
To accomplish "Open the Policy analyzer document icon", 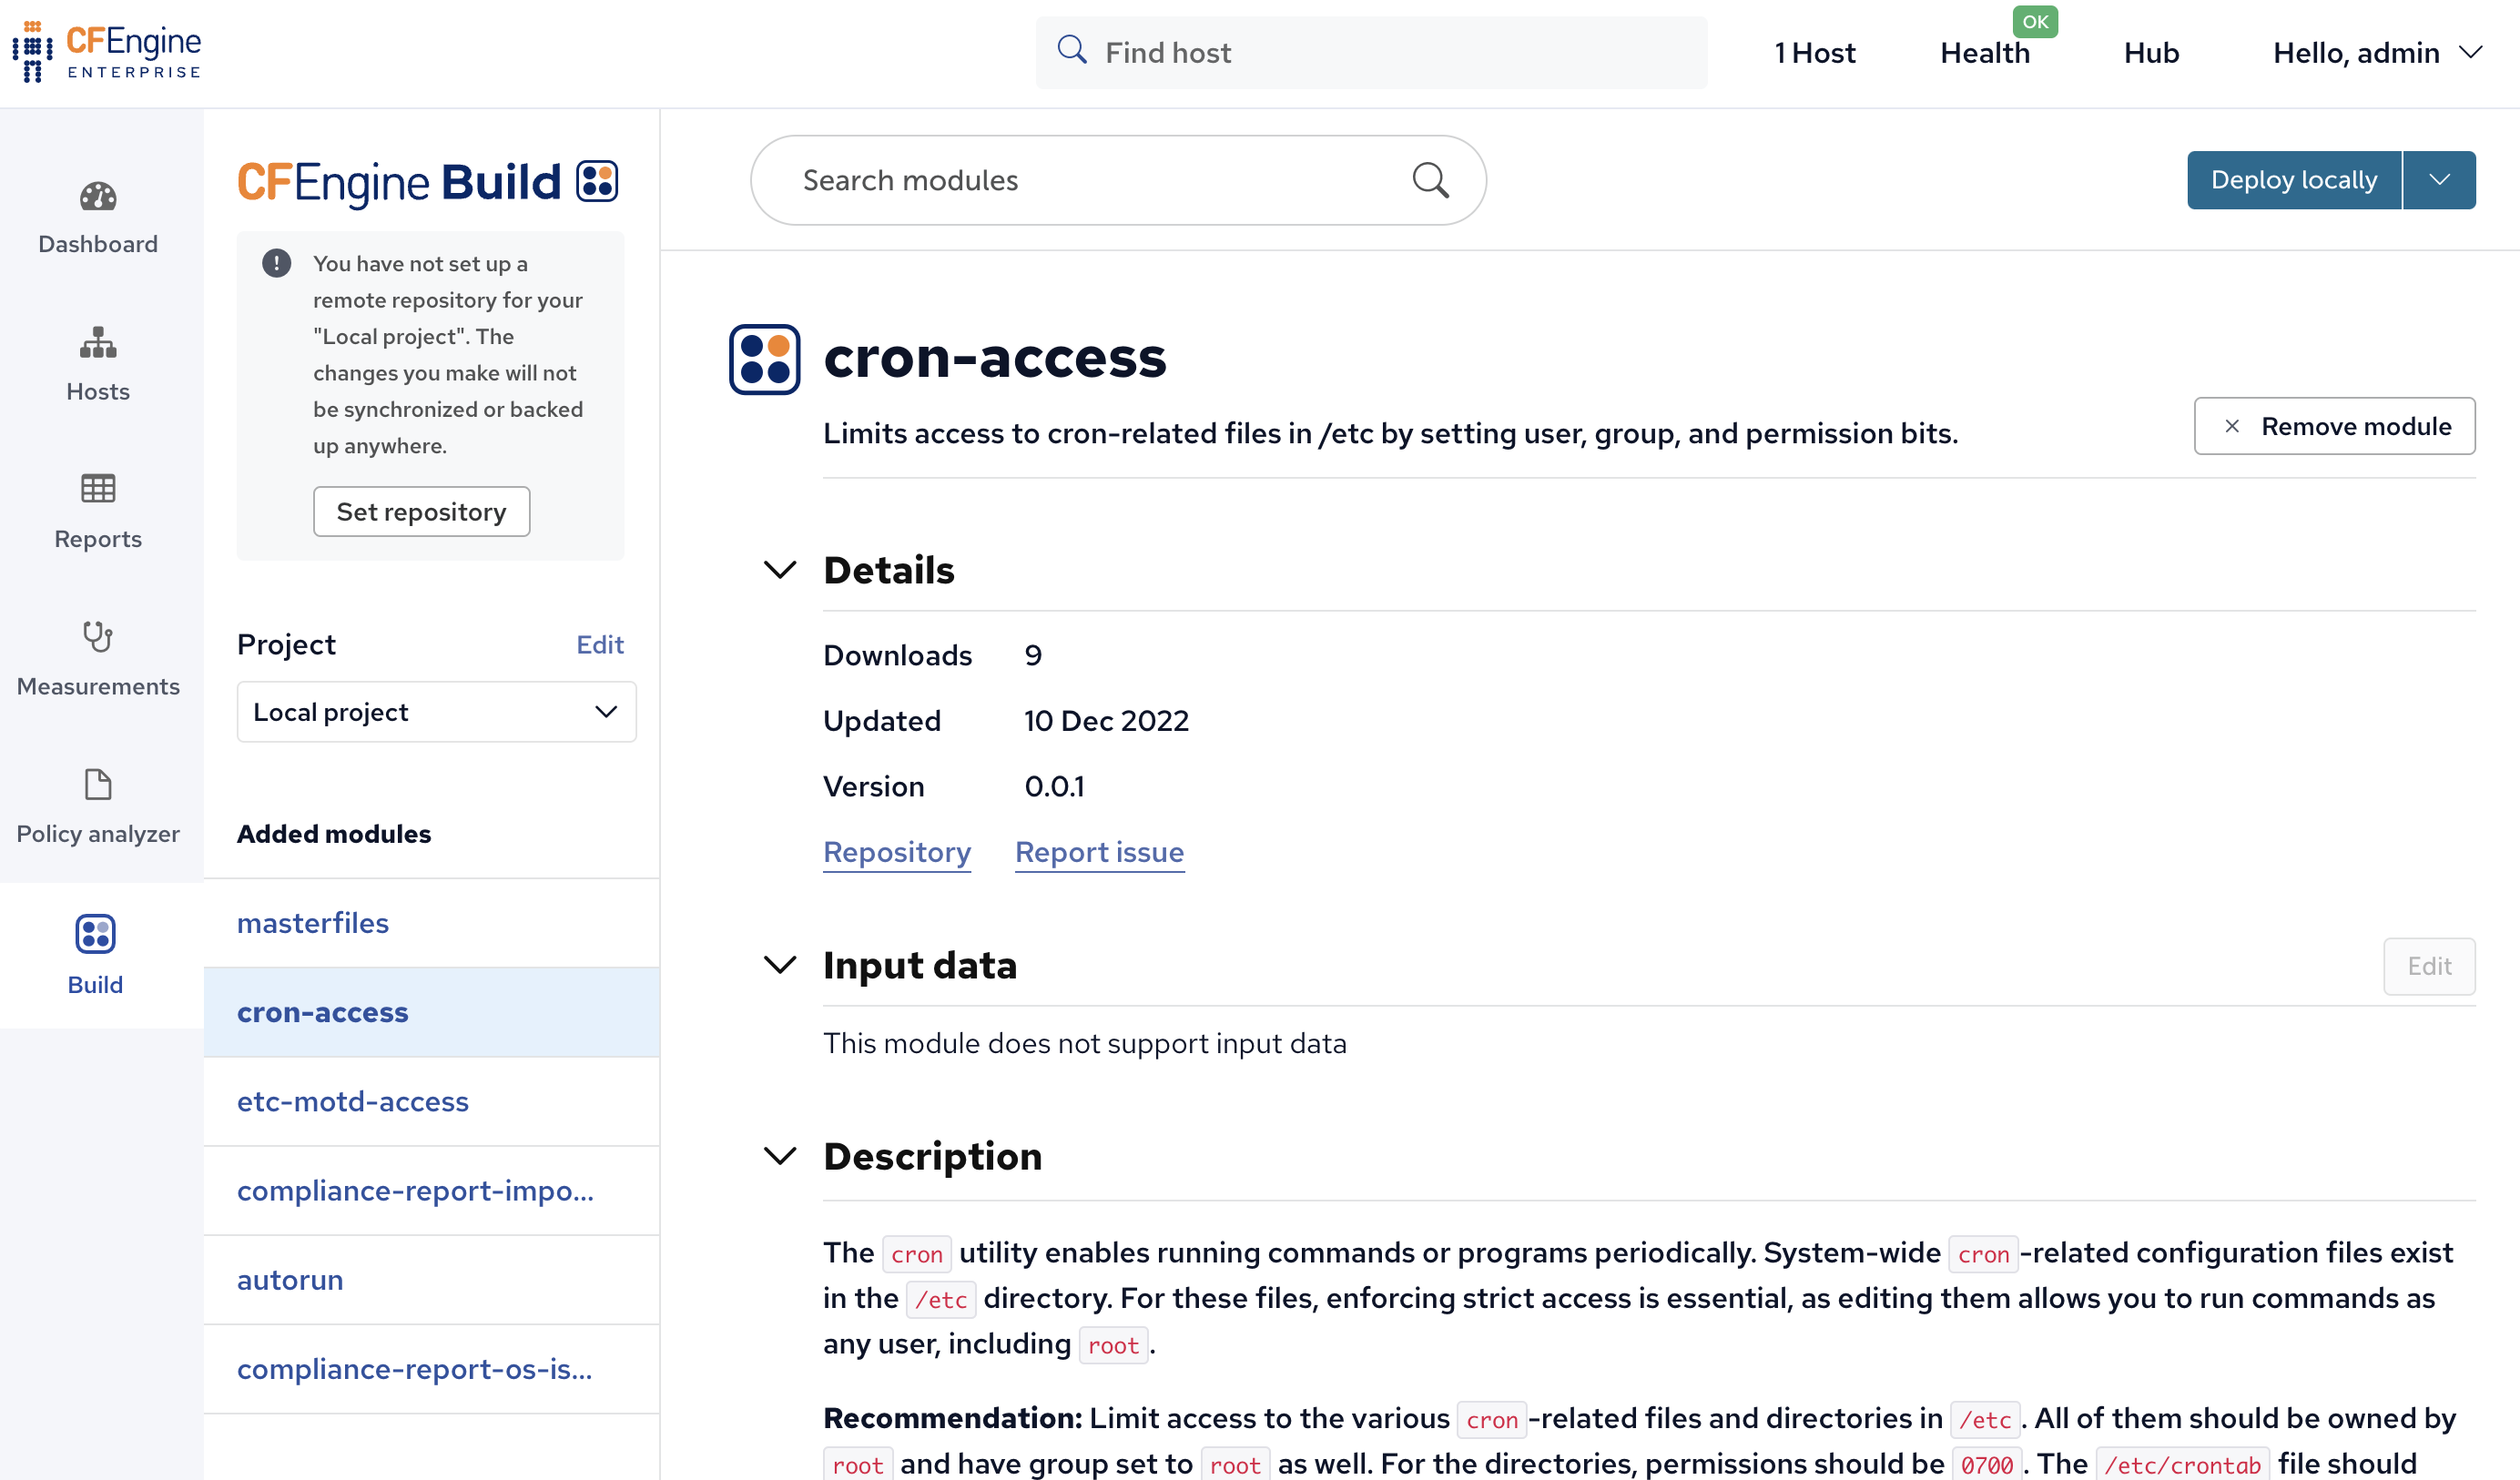I will click(98, 785).
